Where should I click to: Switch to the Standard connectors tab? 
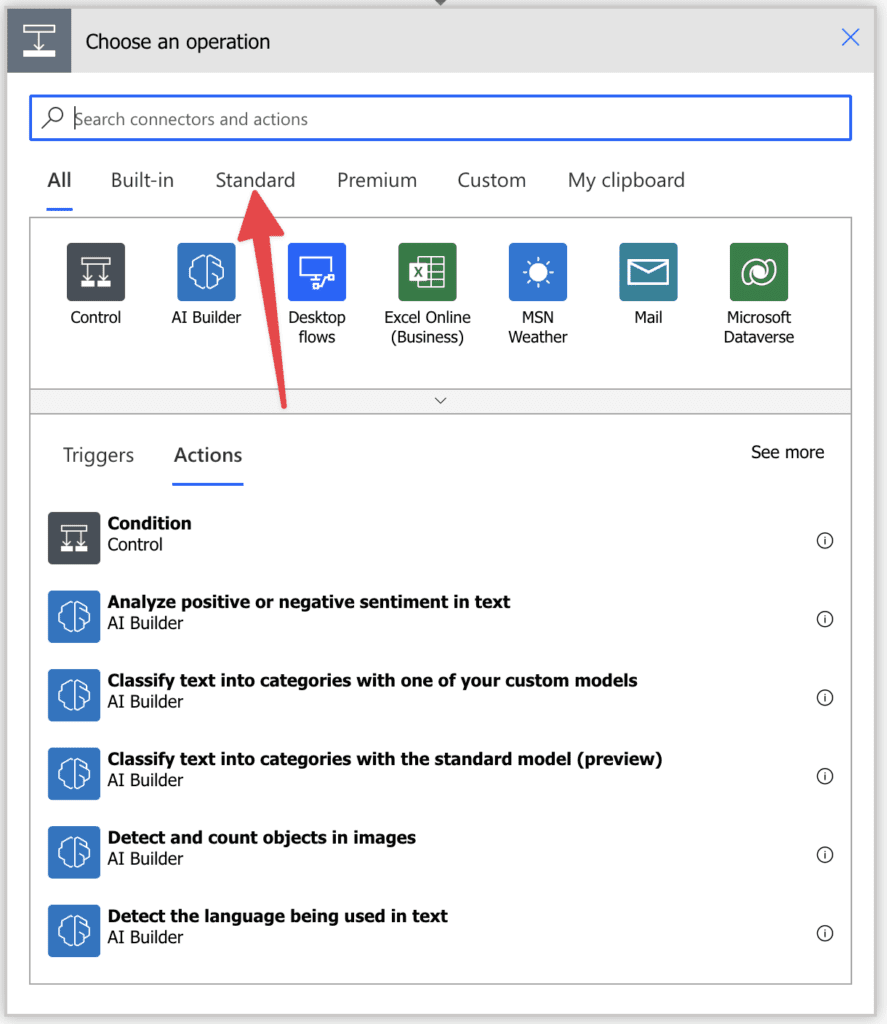point(255,180)
